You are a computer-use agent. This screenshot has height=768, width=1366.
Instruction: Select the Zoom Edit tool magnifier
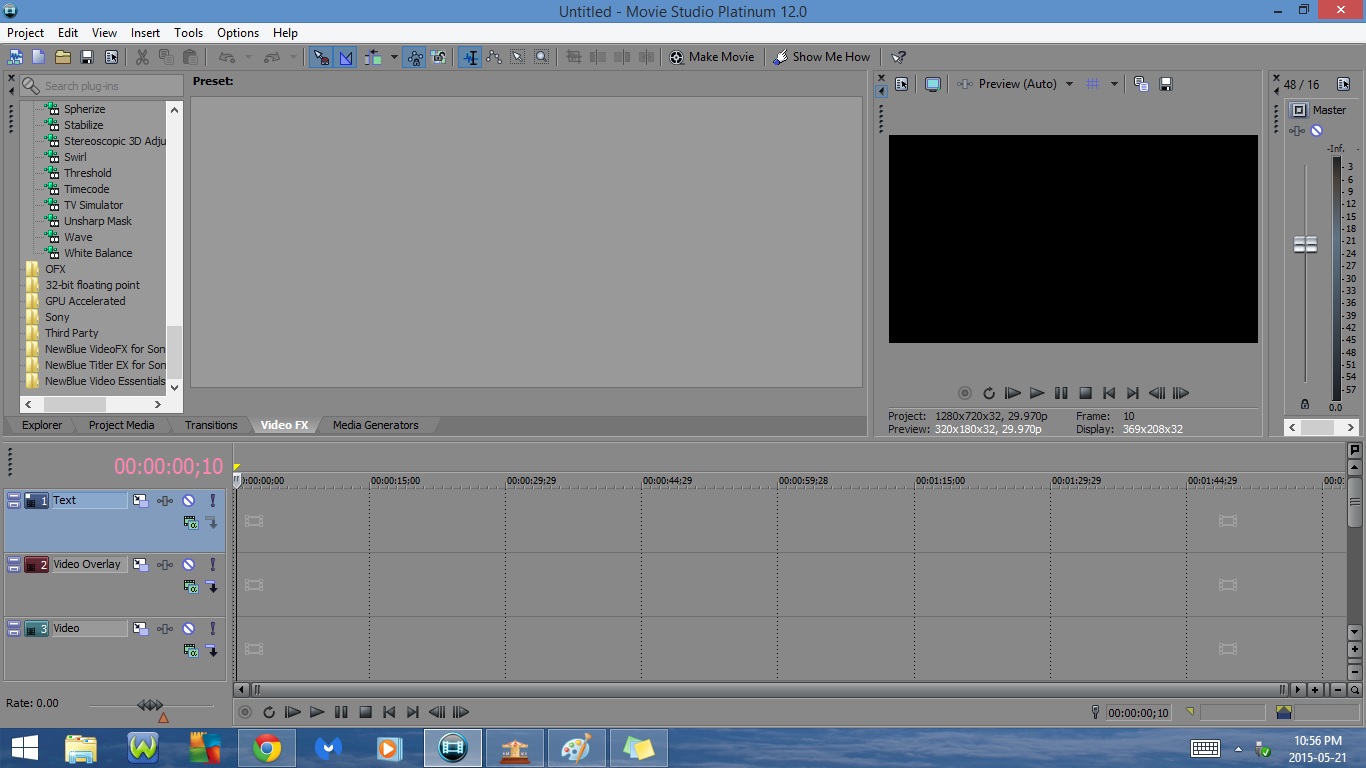point(542,57)
